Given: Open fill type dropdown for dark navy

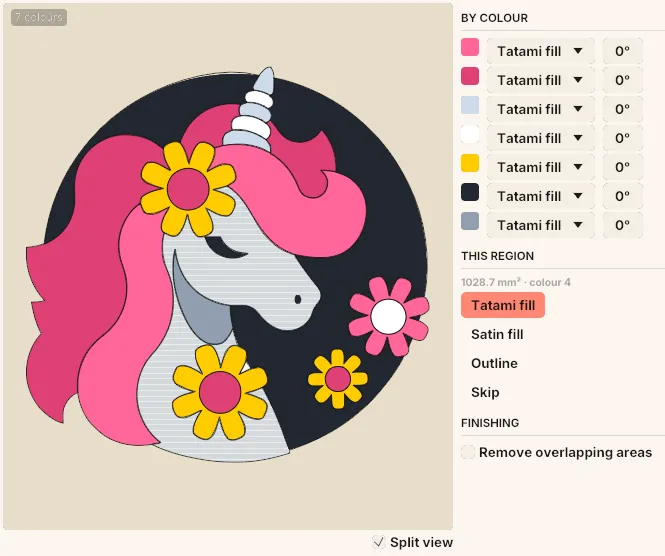Looking at the screenshot, I should (540, 196).
